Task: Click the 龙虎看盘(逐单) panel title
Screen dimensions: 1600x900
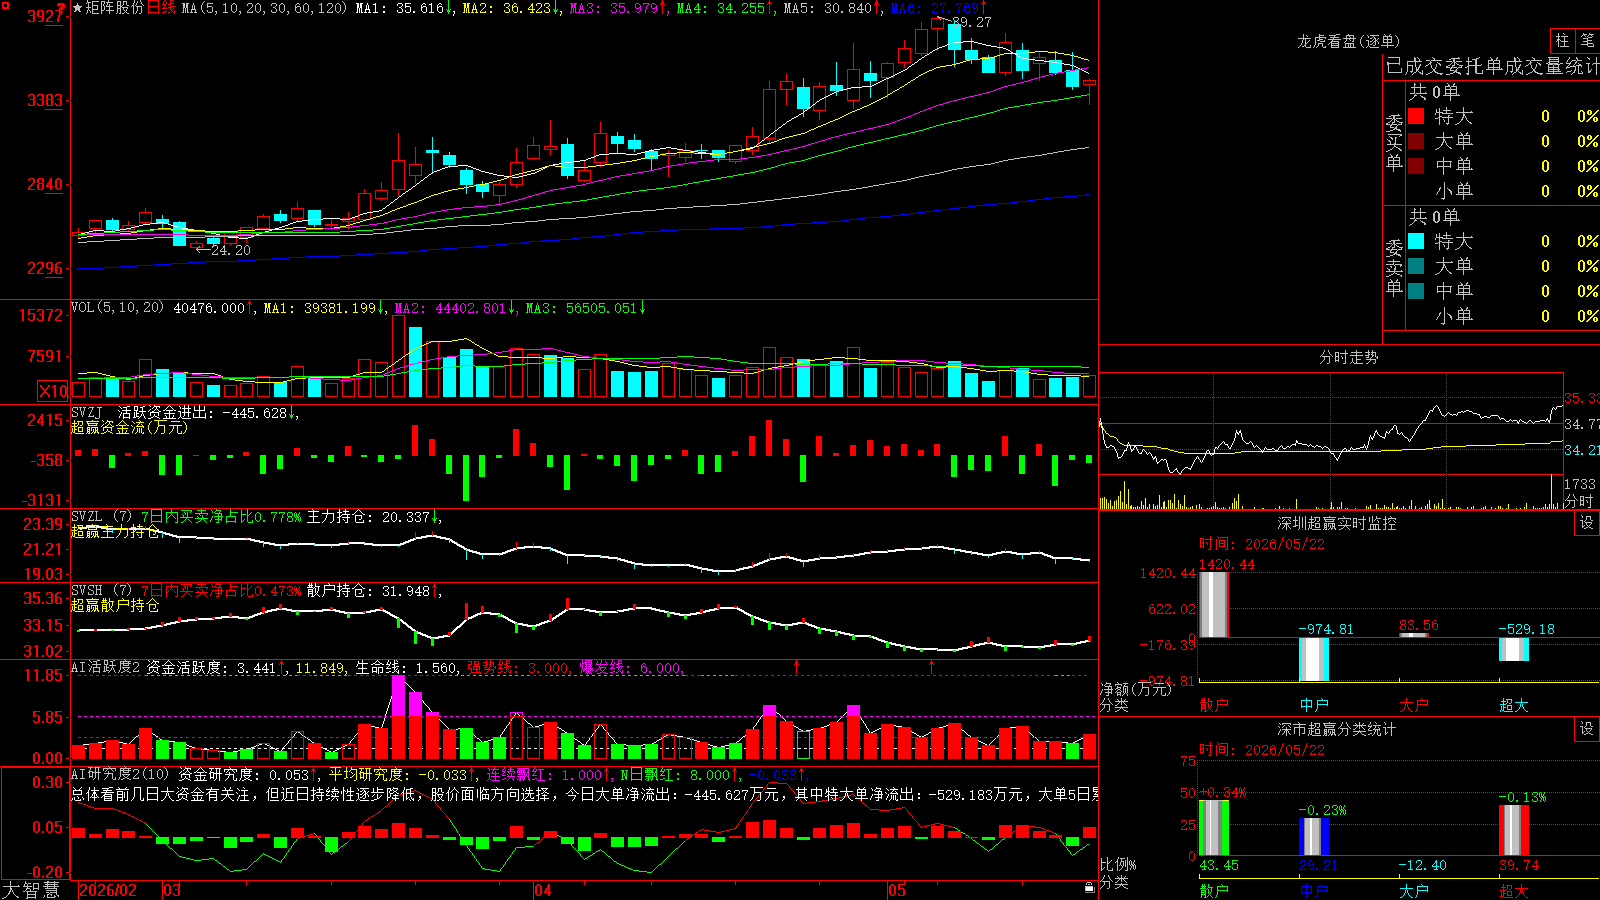Action: (1348, 41)
